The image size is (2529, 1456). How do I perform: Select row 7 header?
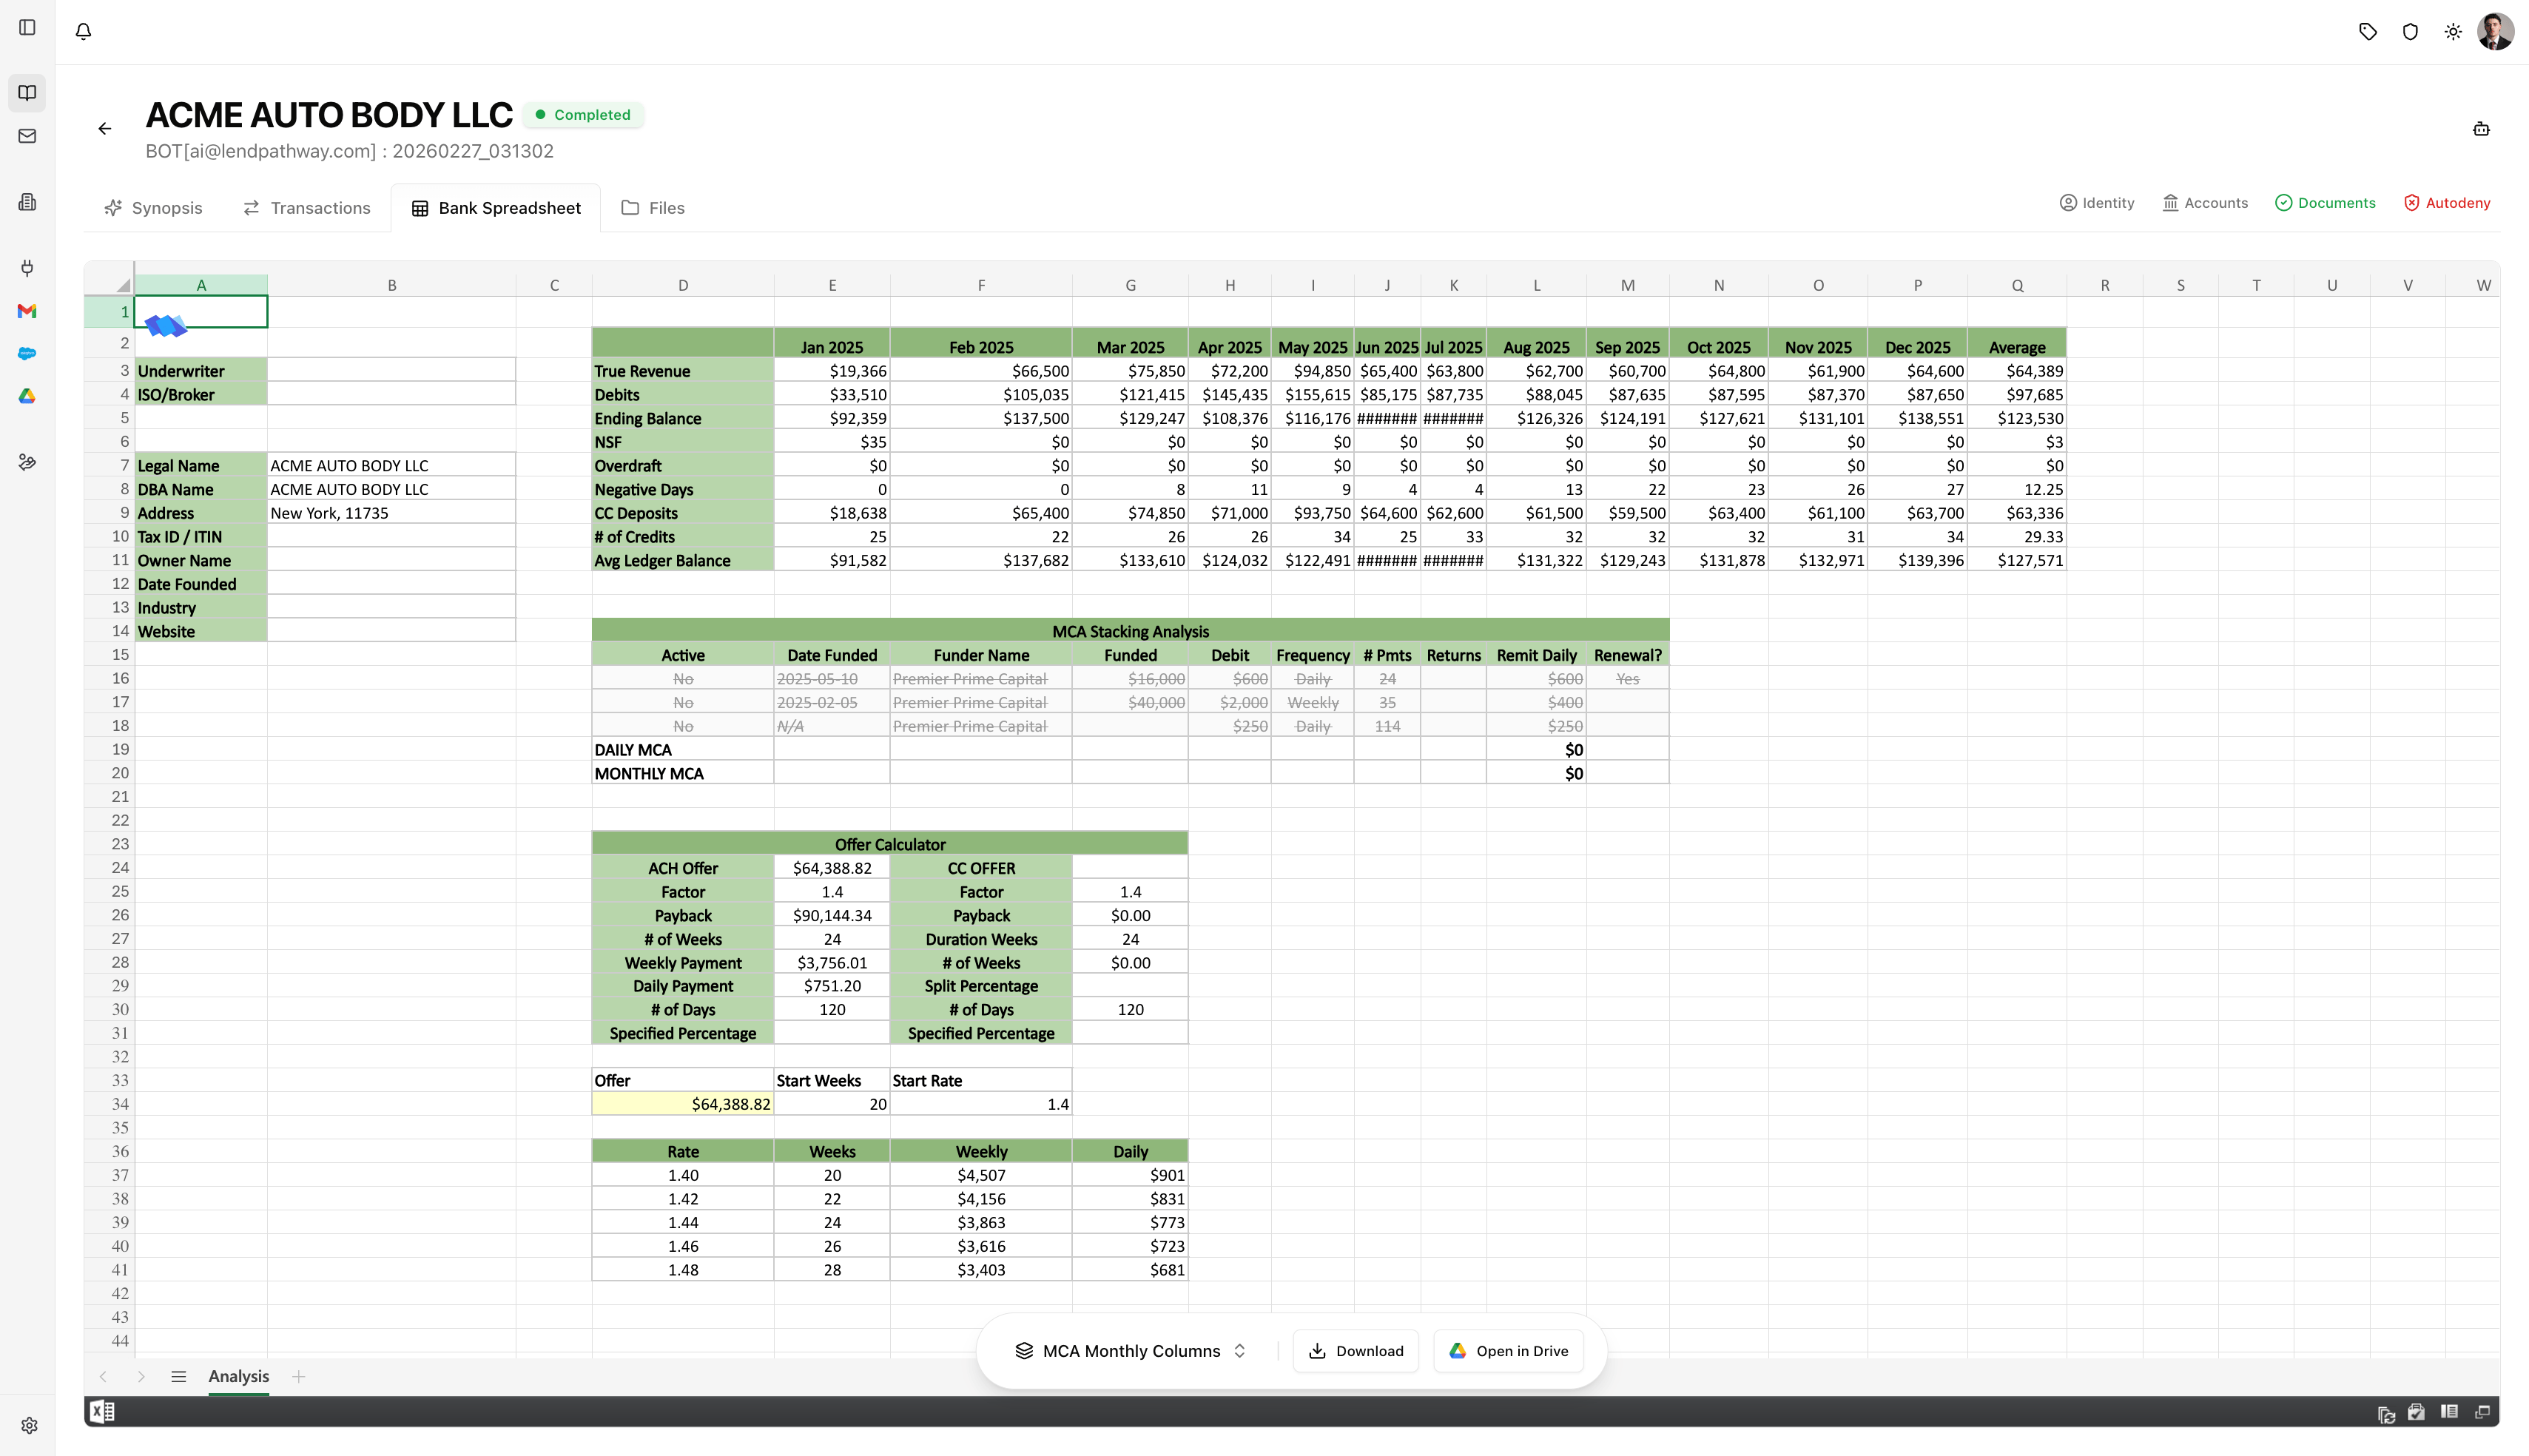pos(109,465)
